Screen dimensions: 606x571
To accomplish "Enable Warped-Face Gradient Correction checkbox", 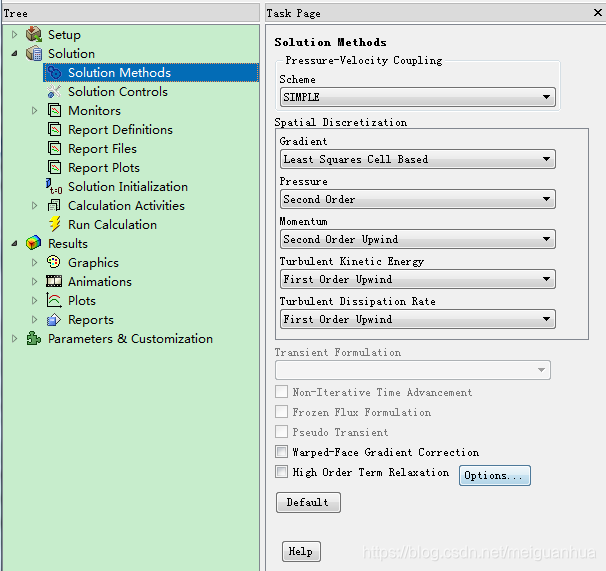I will tap(282, 452).
